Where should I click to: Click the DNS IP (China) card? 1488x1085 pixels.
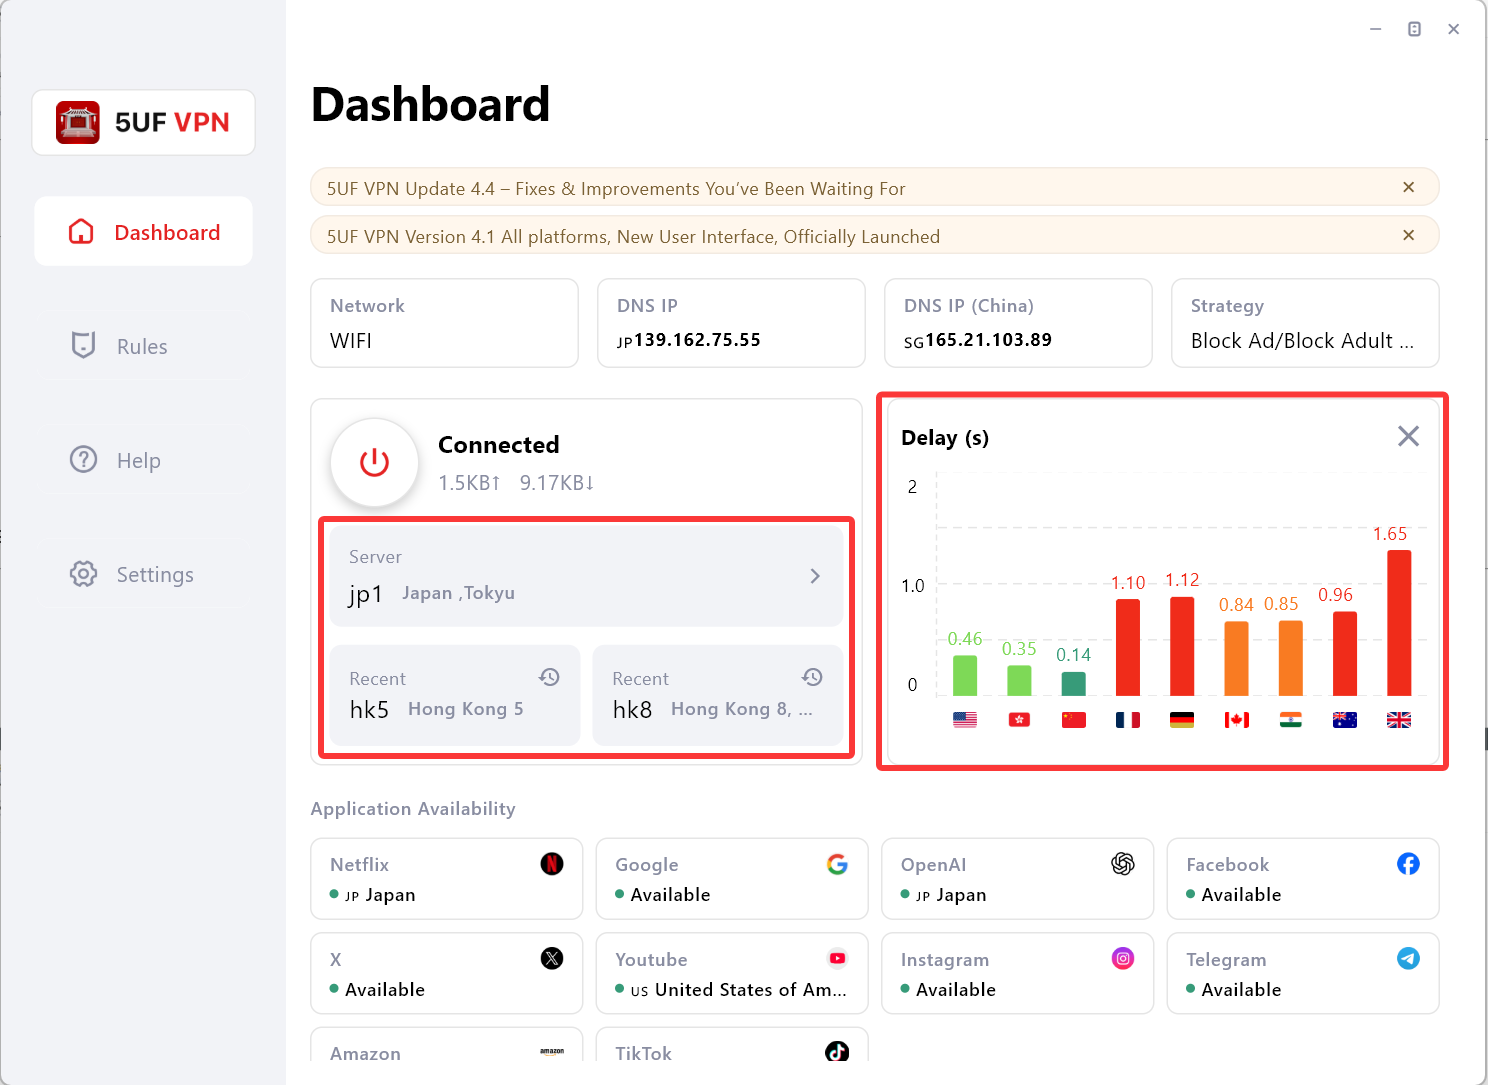[x=1017, y=323]
